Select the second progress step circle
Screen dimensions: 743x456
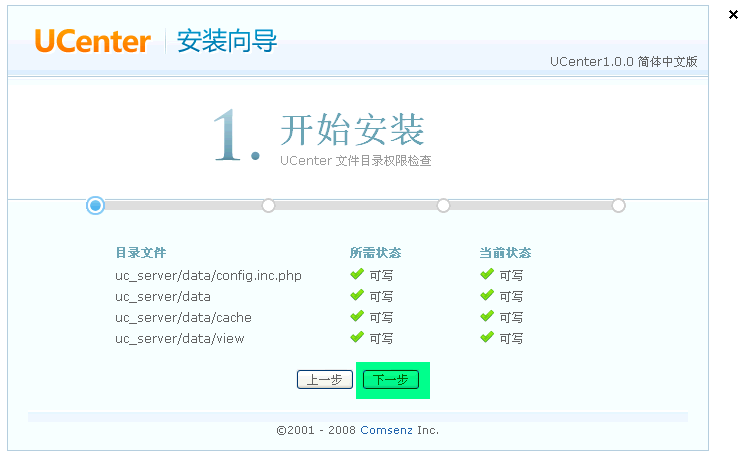[x=268, y=206]
